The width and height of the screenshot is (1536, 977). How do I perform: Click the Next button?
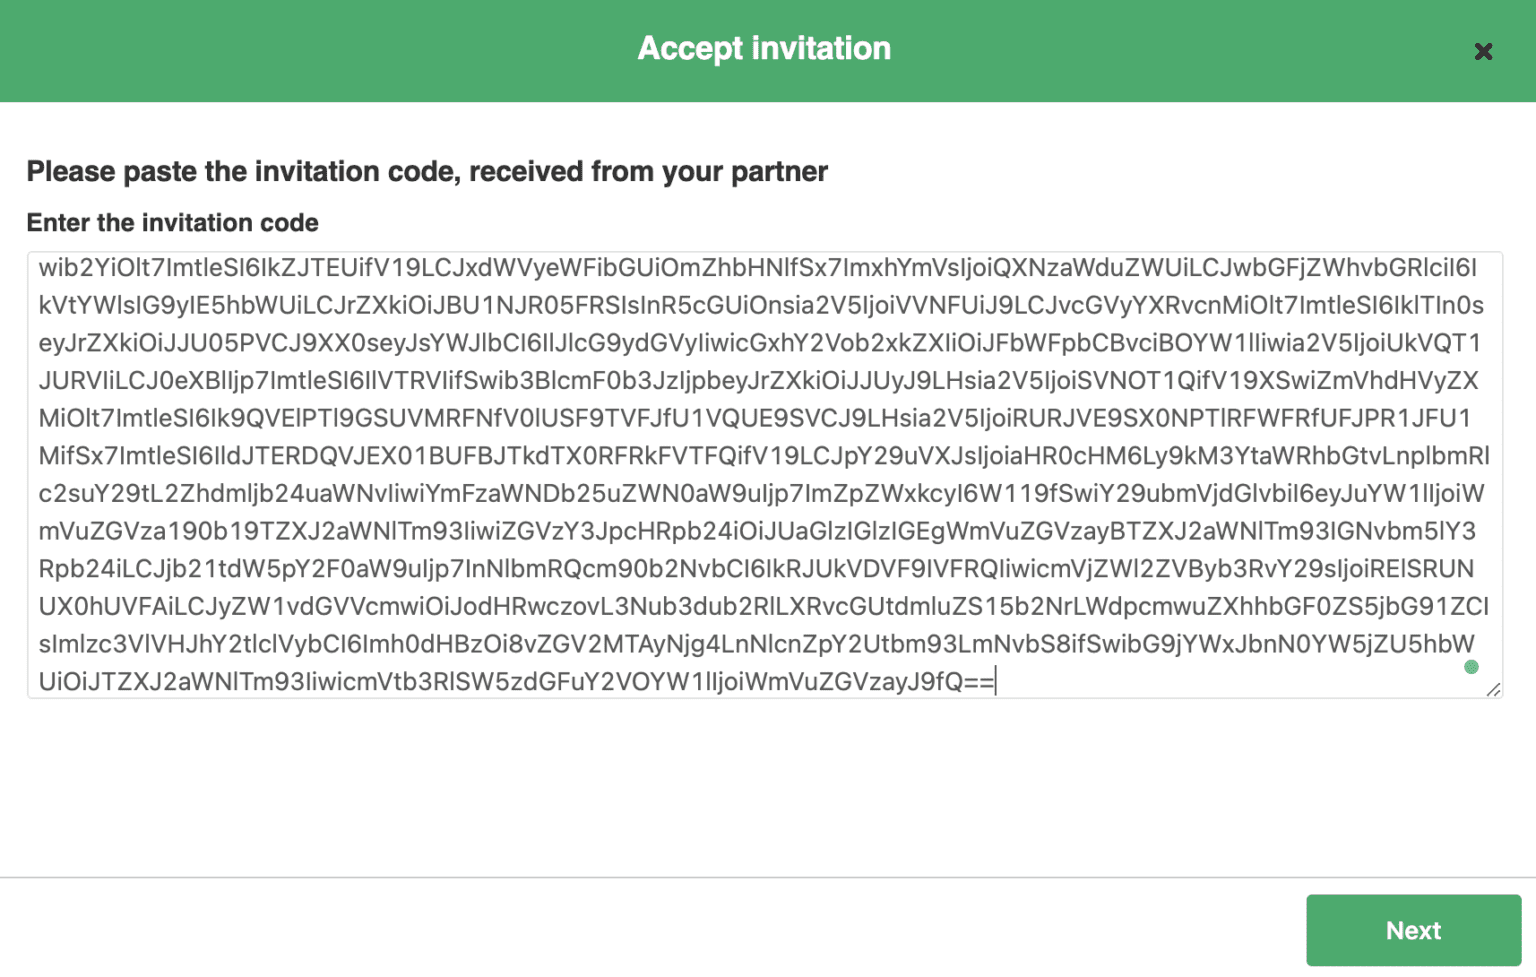tap(1413, 930)
